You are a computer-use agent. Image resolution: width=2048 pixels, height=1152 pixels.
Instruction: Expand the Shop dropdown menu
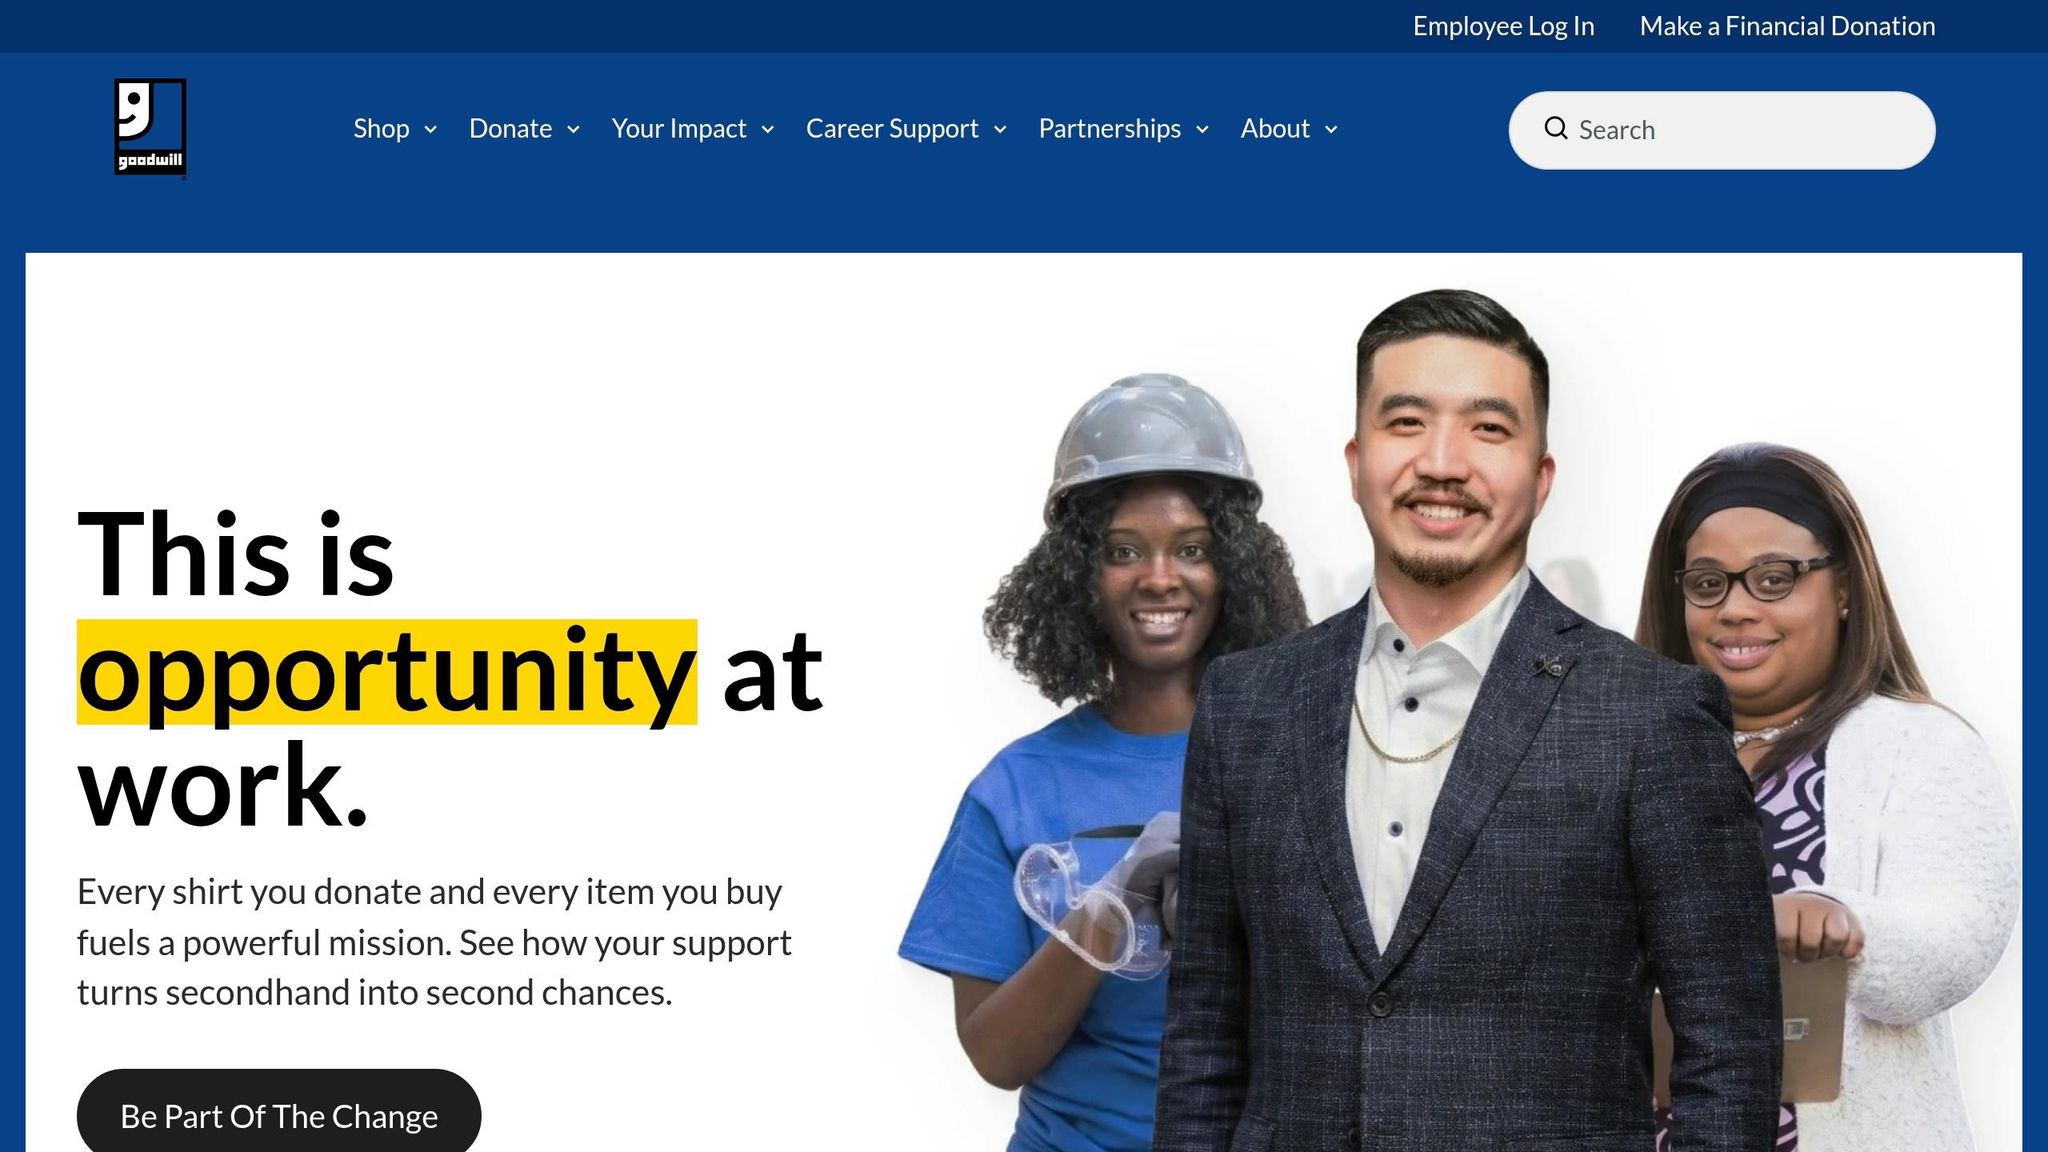[x=395, y=129]
